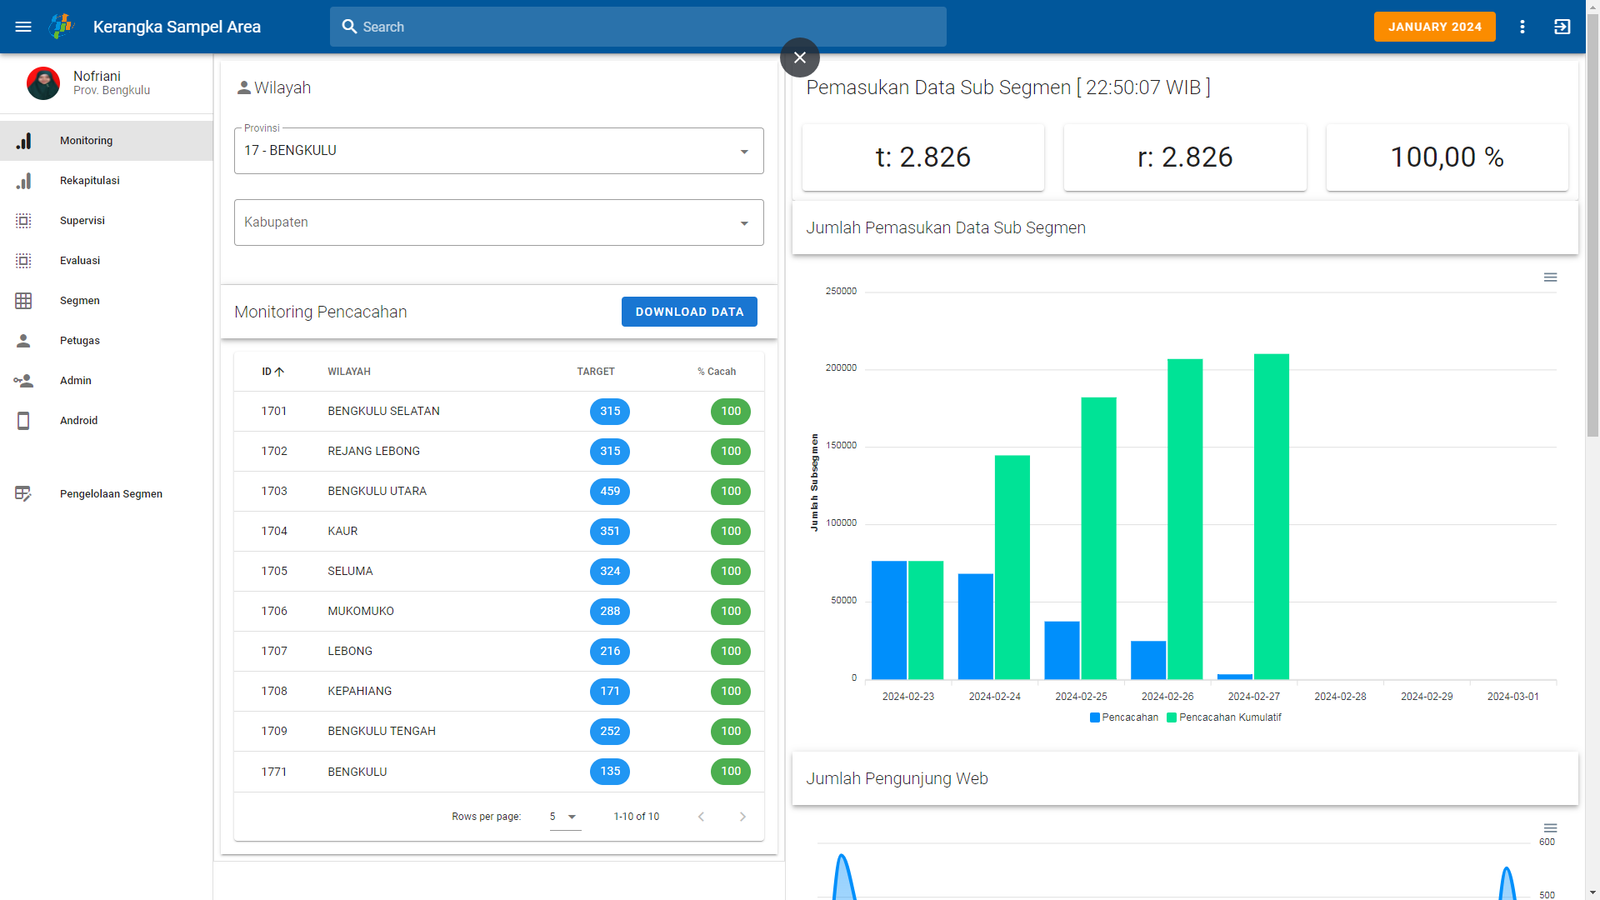Open the Kabupaten dropdown
Viewport: 1600px width, 900px height.
point(743,223)
